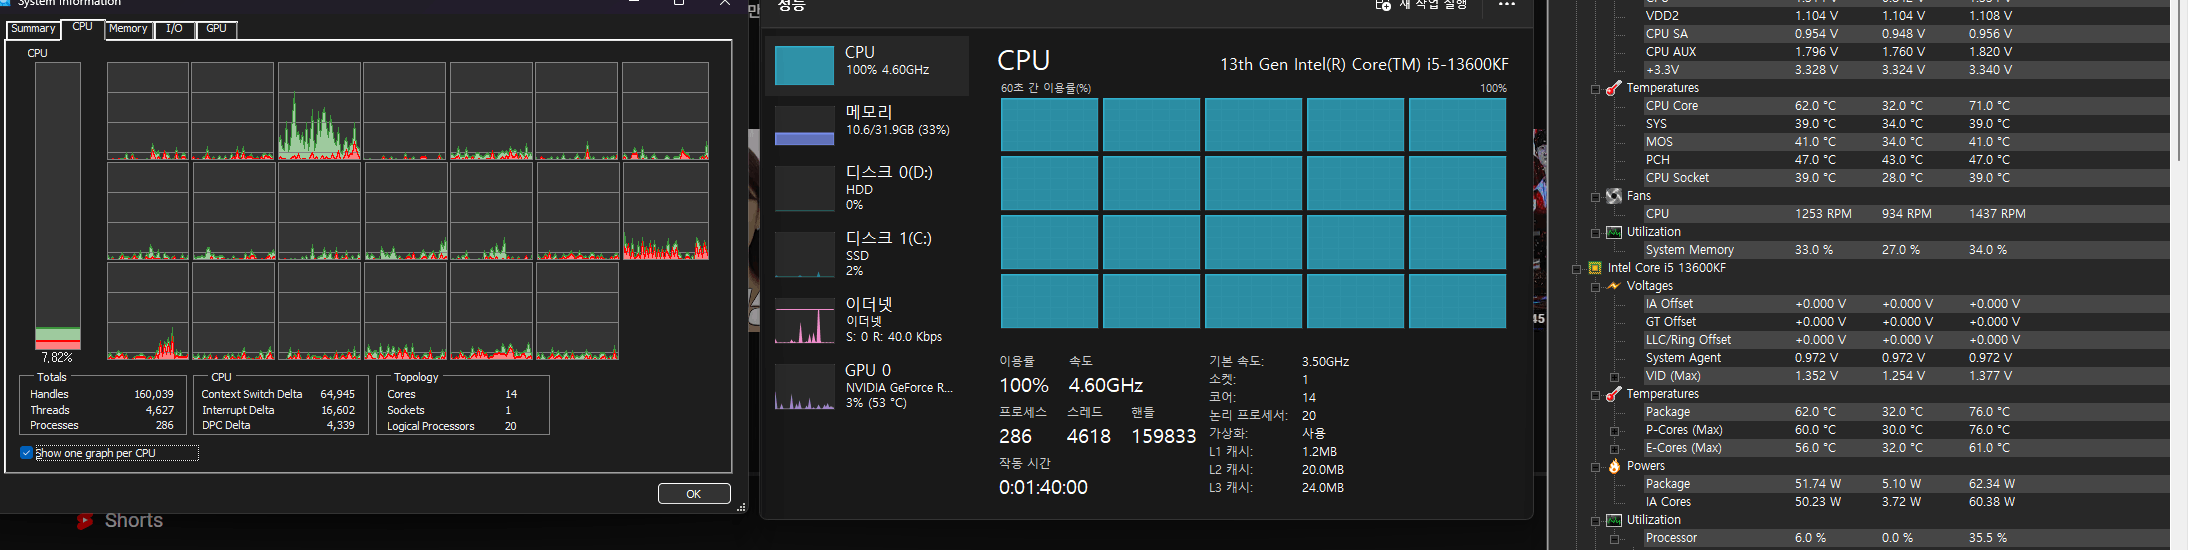Viewport: 2188px width, 550px height.
Task: Open the I/O tab
Action: coord(174,29)
